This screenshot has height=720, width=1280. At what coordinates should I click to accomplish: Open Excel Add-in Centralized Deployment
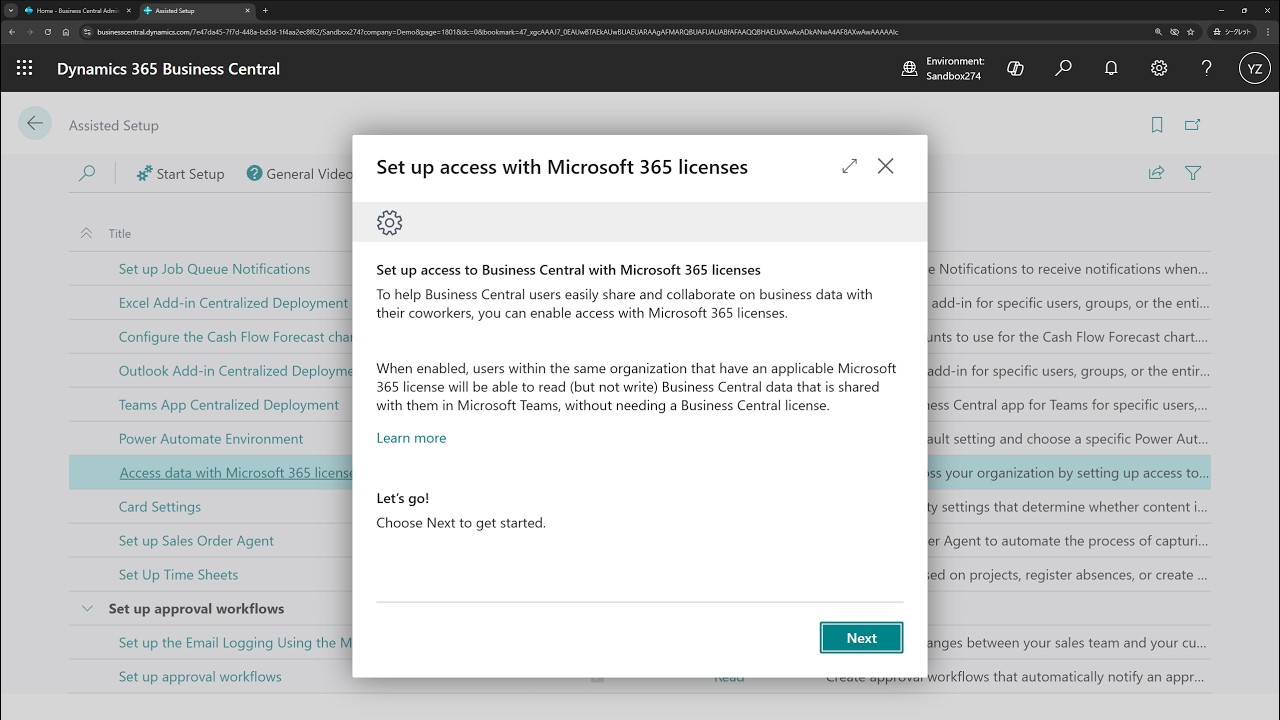click(x=233, y=303)
